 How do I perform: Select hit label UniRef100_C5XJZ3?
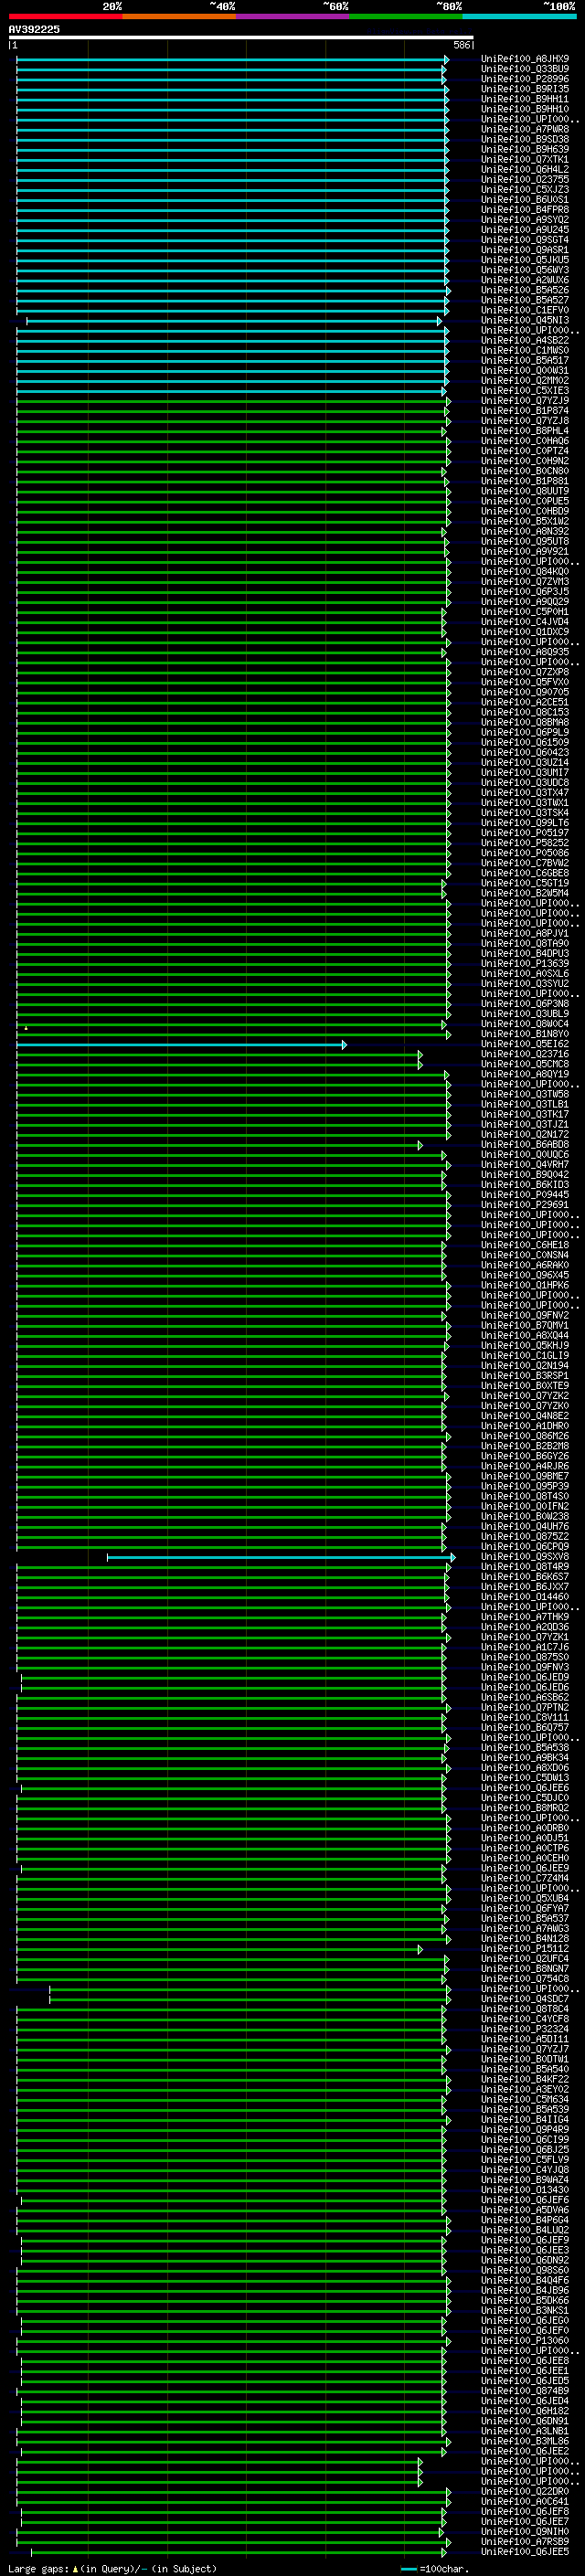[x=525, y=189]
